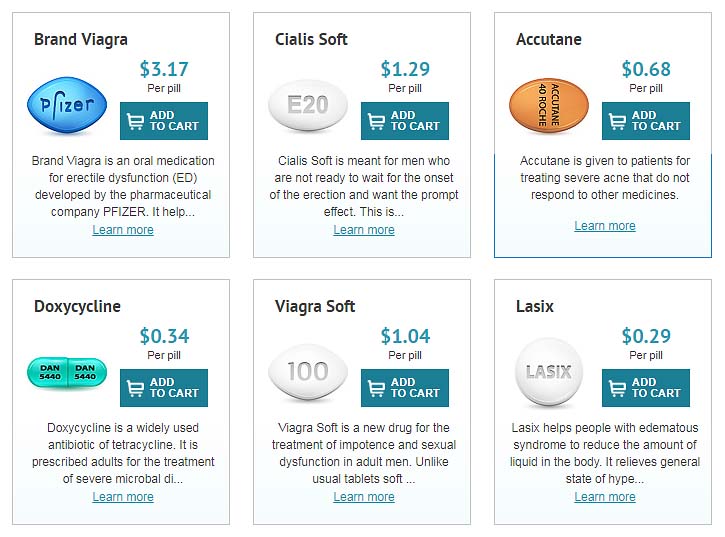Open Learn more under Viagra Soft
Screen dimensions: 725x537
tap(364, 497)
